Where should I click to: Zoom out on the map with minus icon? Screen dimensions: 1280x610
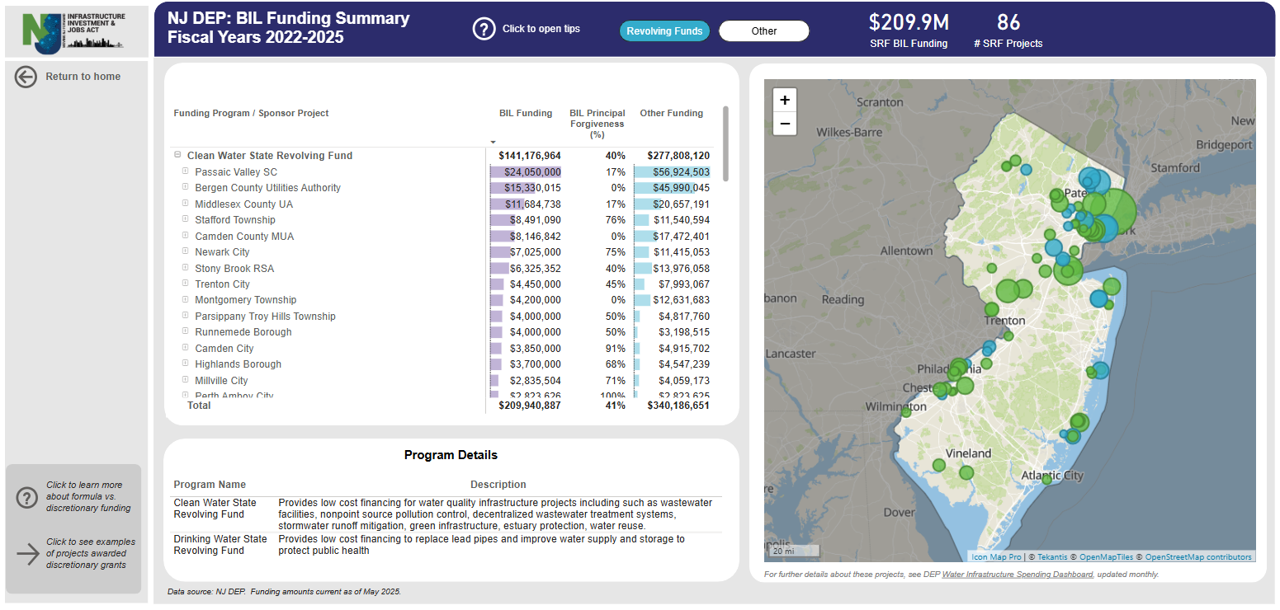(784, 123)
